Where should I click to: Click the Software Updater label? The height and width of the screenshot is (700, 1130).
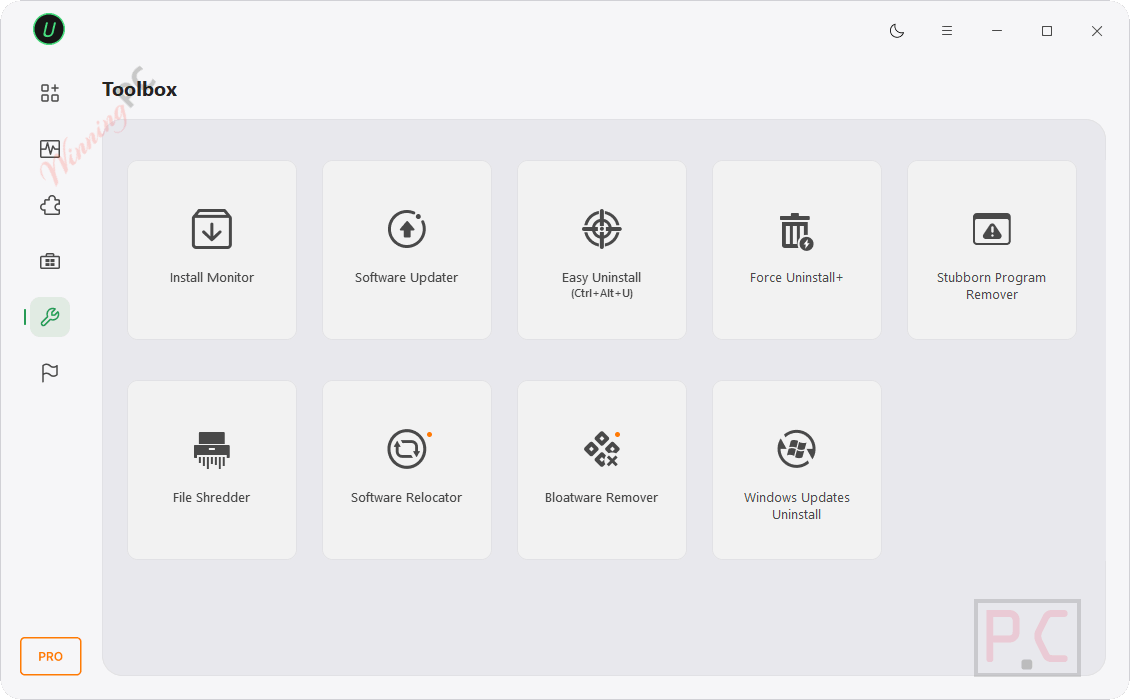[406, 278]
